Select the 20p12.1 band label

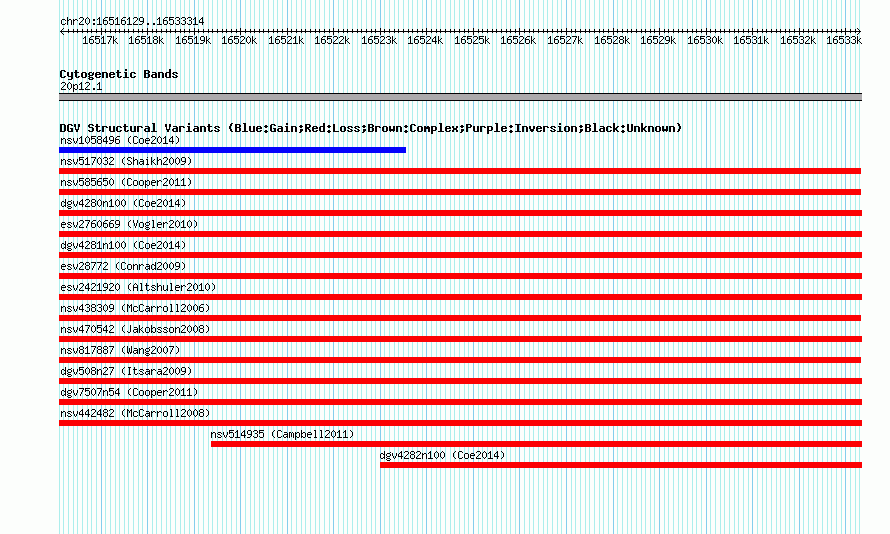[81, 86]
